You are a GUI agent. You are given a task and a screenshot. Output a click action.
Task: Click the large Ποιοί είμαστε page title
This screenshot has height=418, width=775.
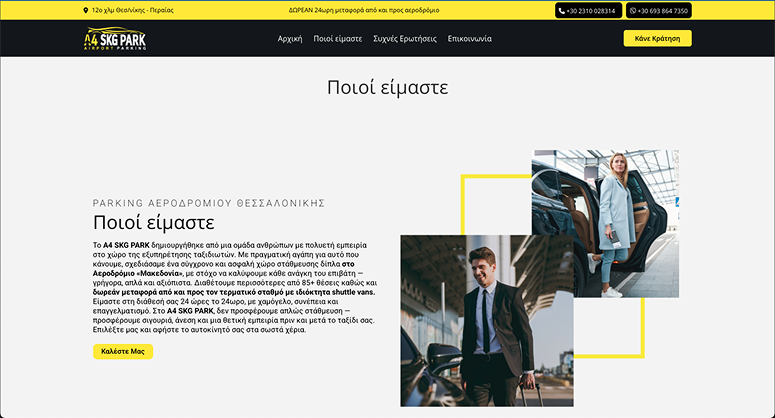pos(388,88)
